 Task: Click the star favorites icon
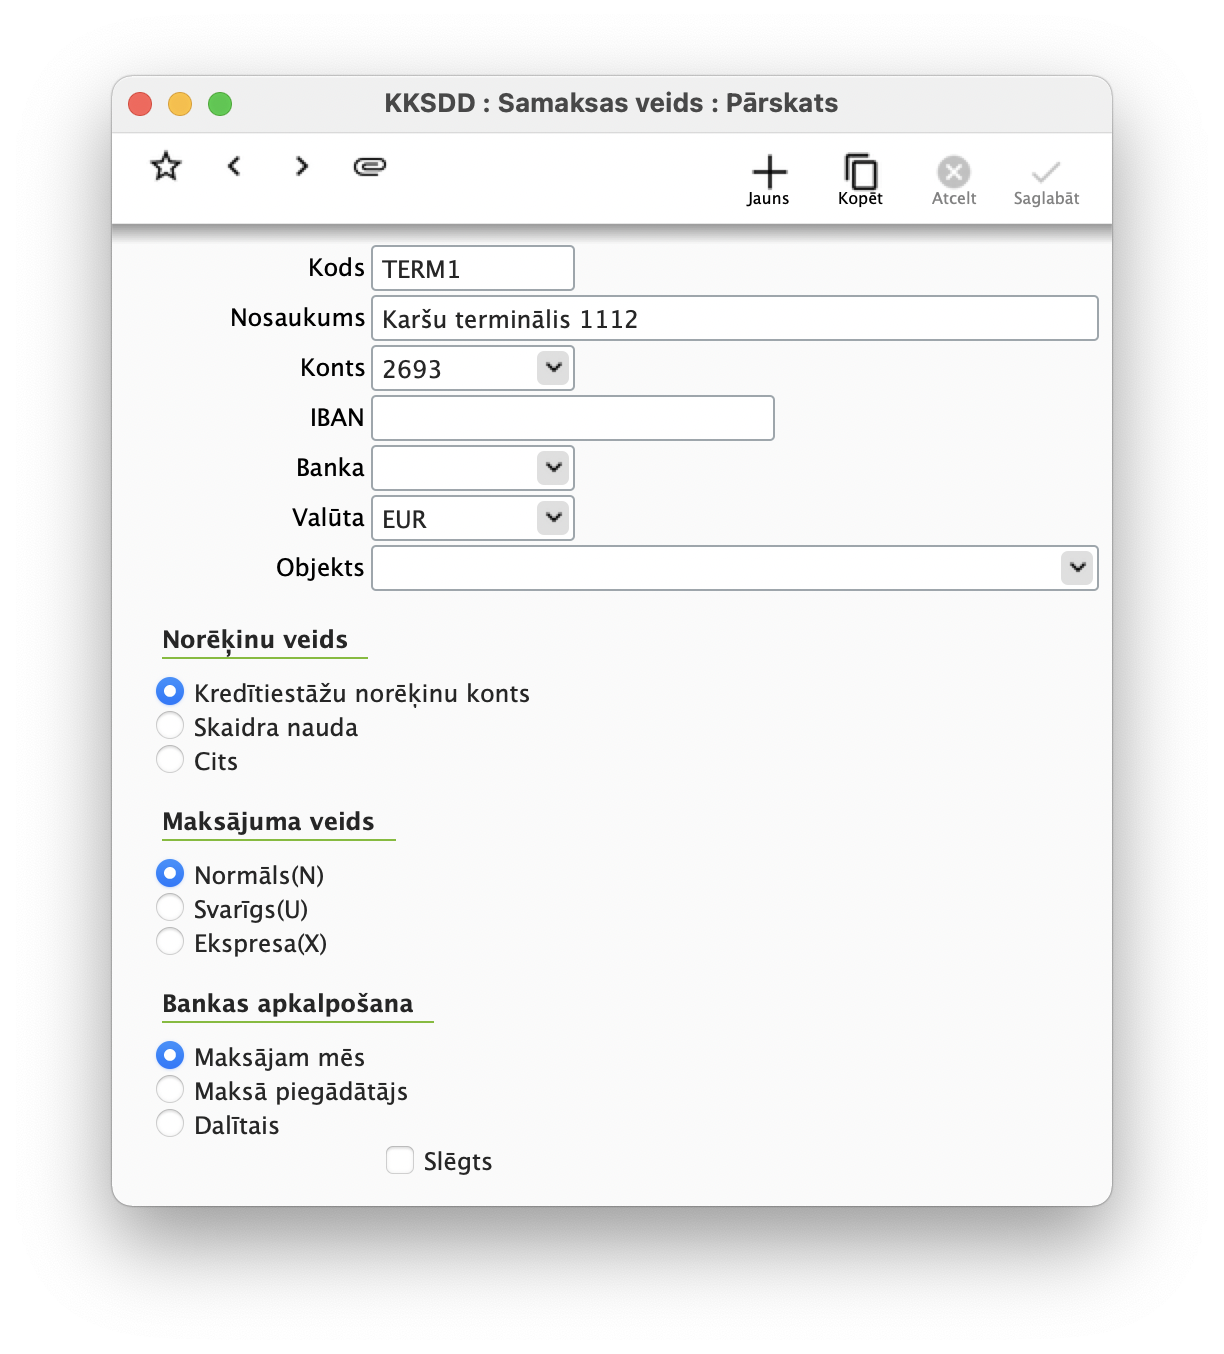click(164, 166)
